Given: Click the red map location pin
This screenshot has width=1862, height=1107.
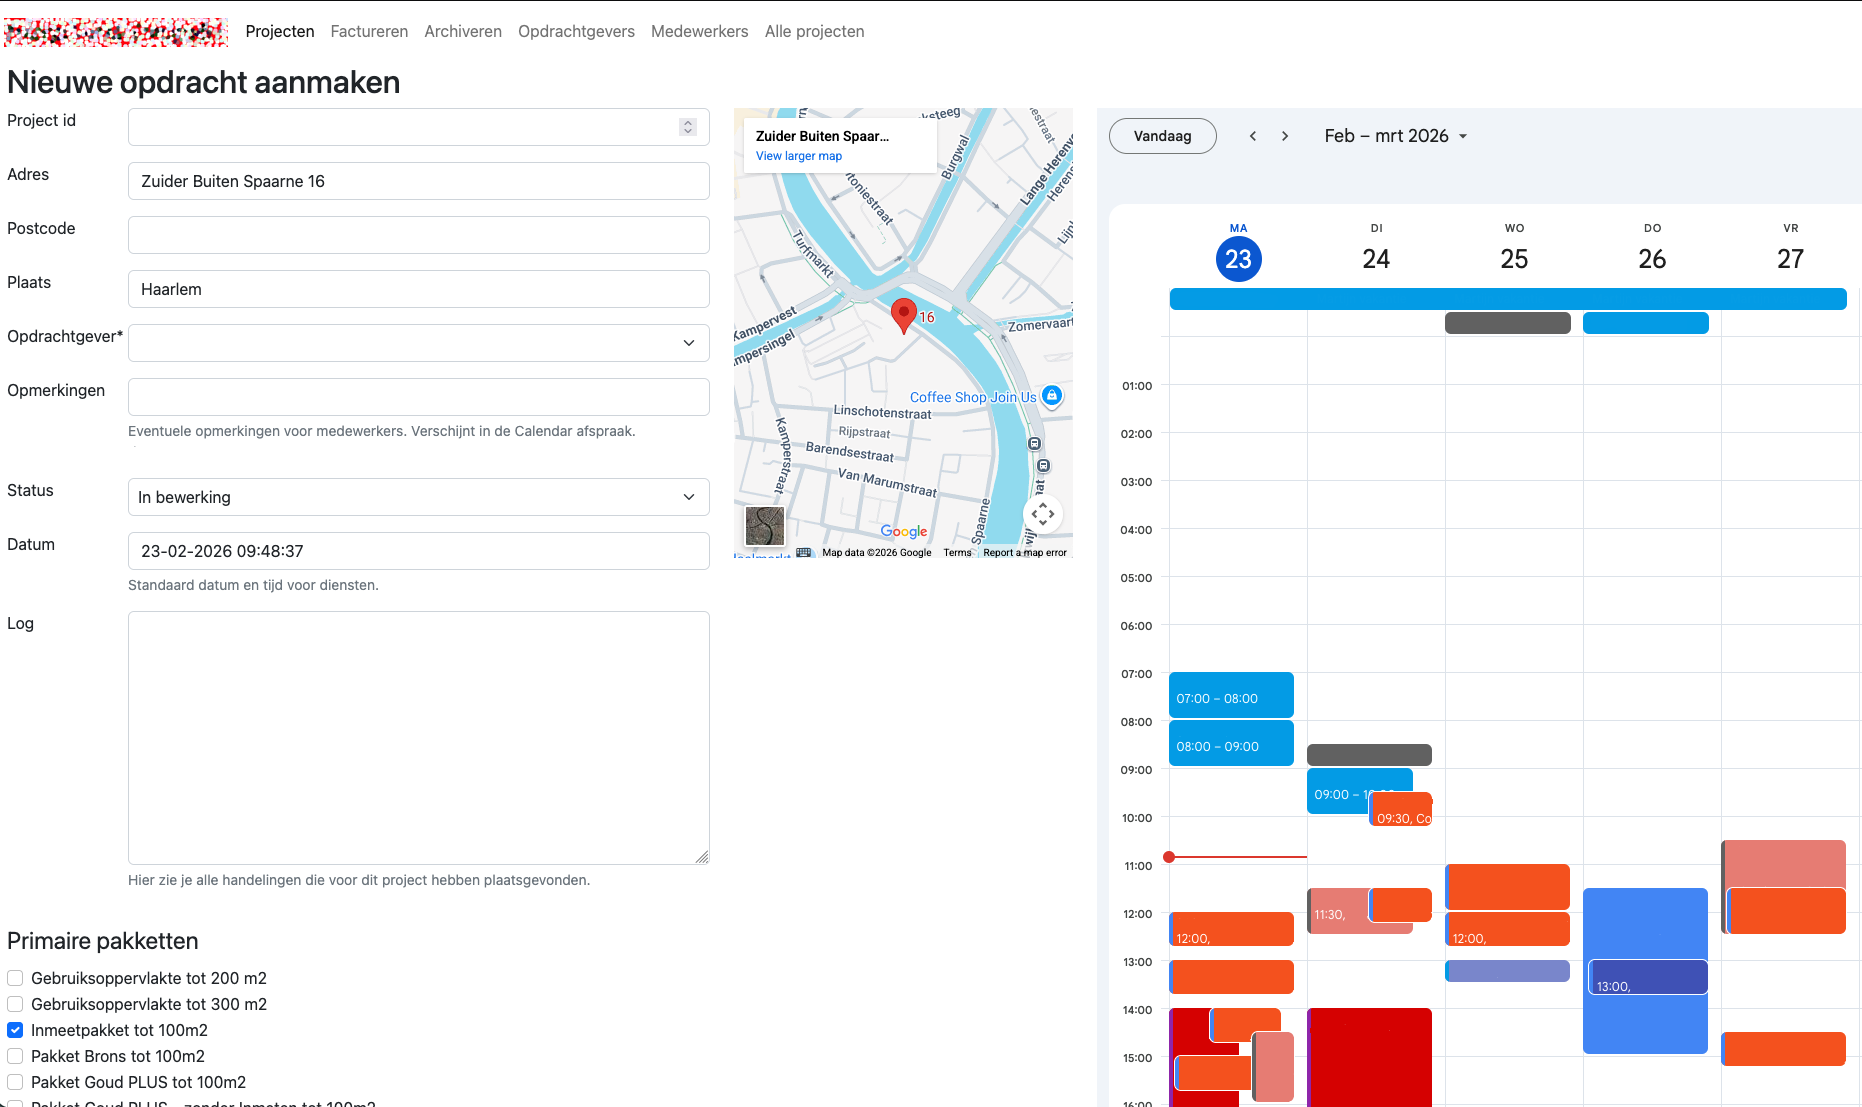Looking at the screenshot, I should click(903, 314).
